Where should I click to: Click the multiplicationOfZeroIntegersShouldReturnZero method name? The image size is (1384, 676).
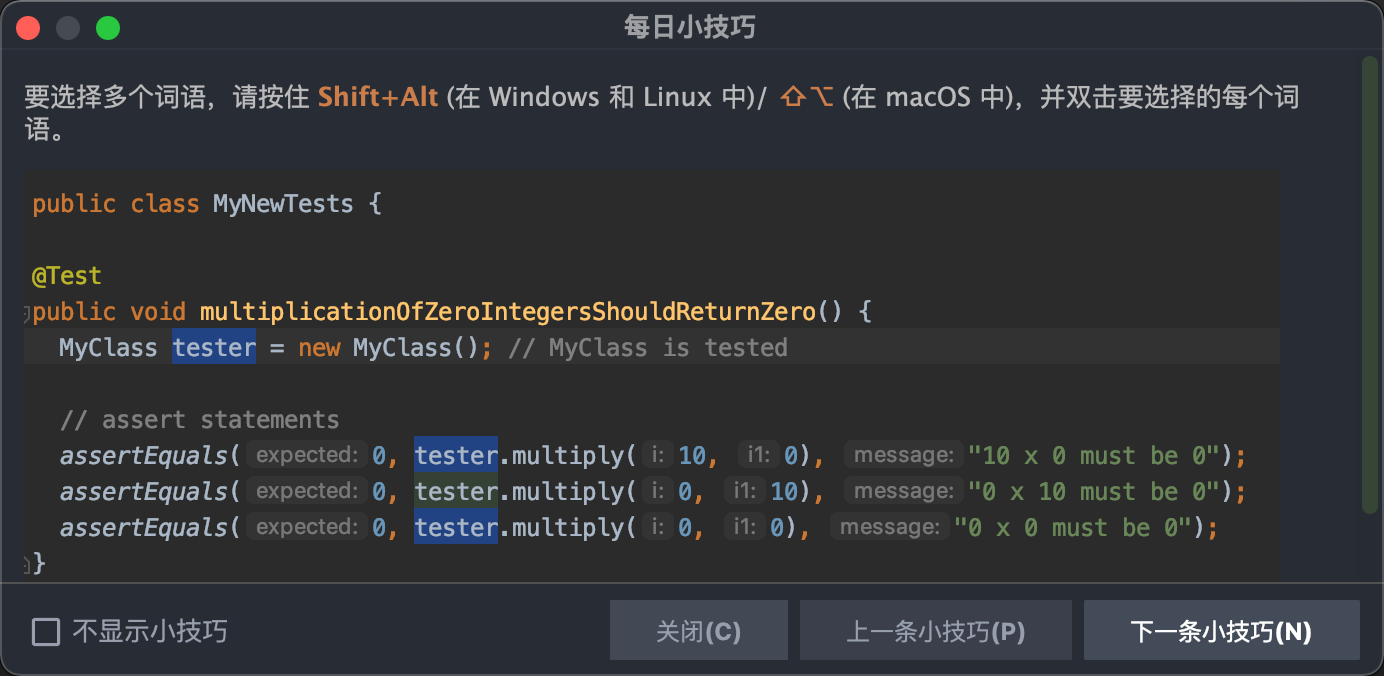[508, 312]
